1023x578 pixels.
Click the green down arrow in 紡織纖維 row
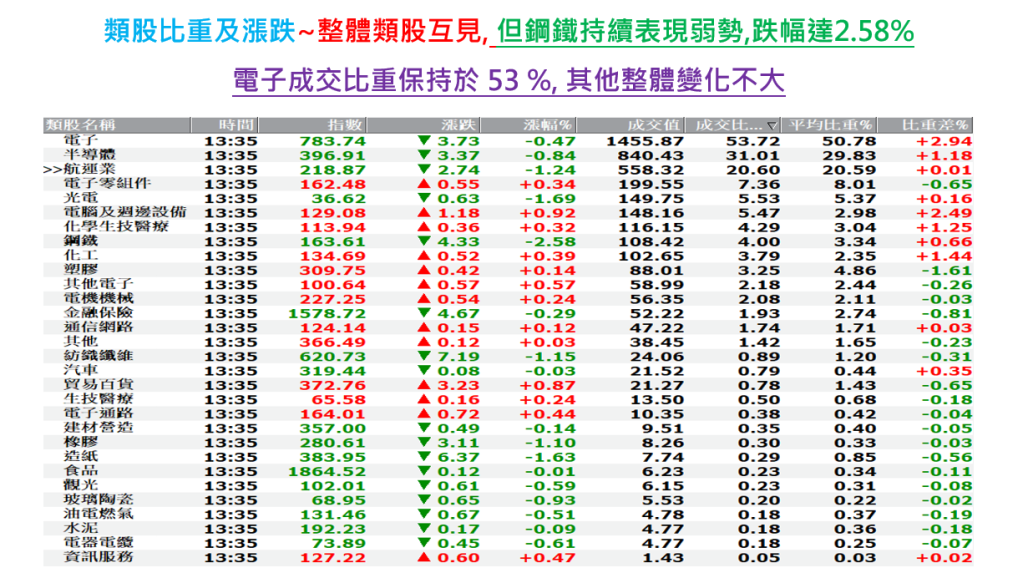pyautogui.click(x=424, y=356)
